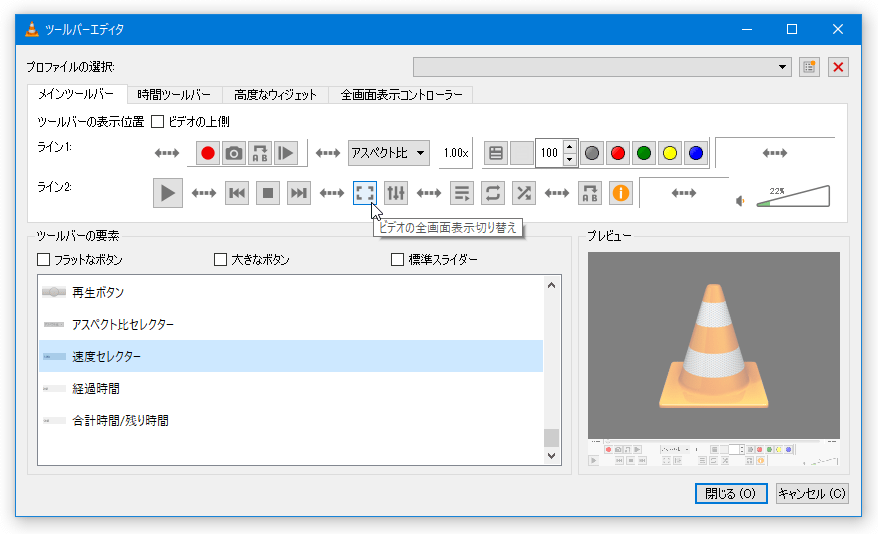Click the red X delete profile button

[x=838, y=67]
